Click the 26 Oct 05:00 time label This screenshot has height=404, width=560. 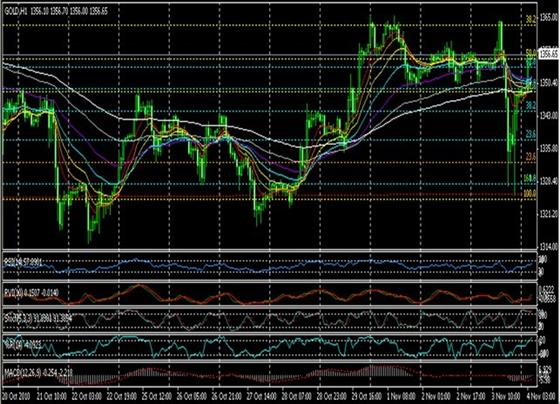tap(192, 396)
